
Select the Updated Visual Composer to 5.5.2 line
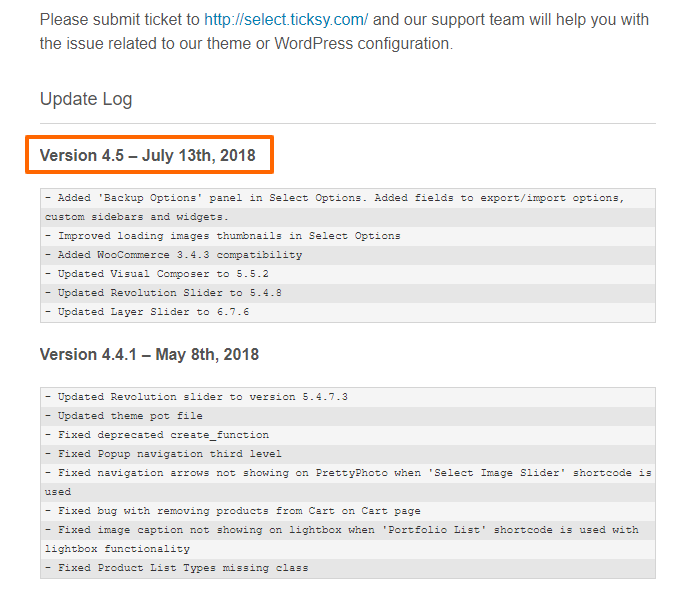click(348, 274)
